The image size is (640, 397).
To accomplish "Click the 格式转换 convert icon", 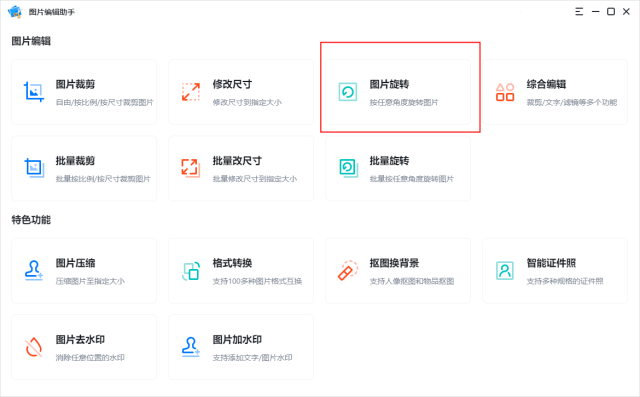I will (x=191, y=271).
